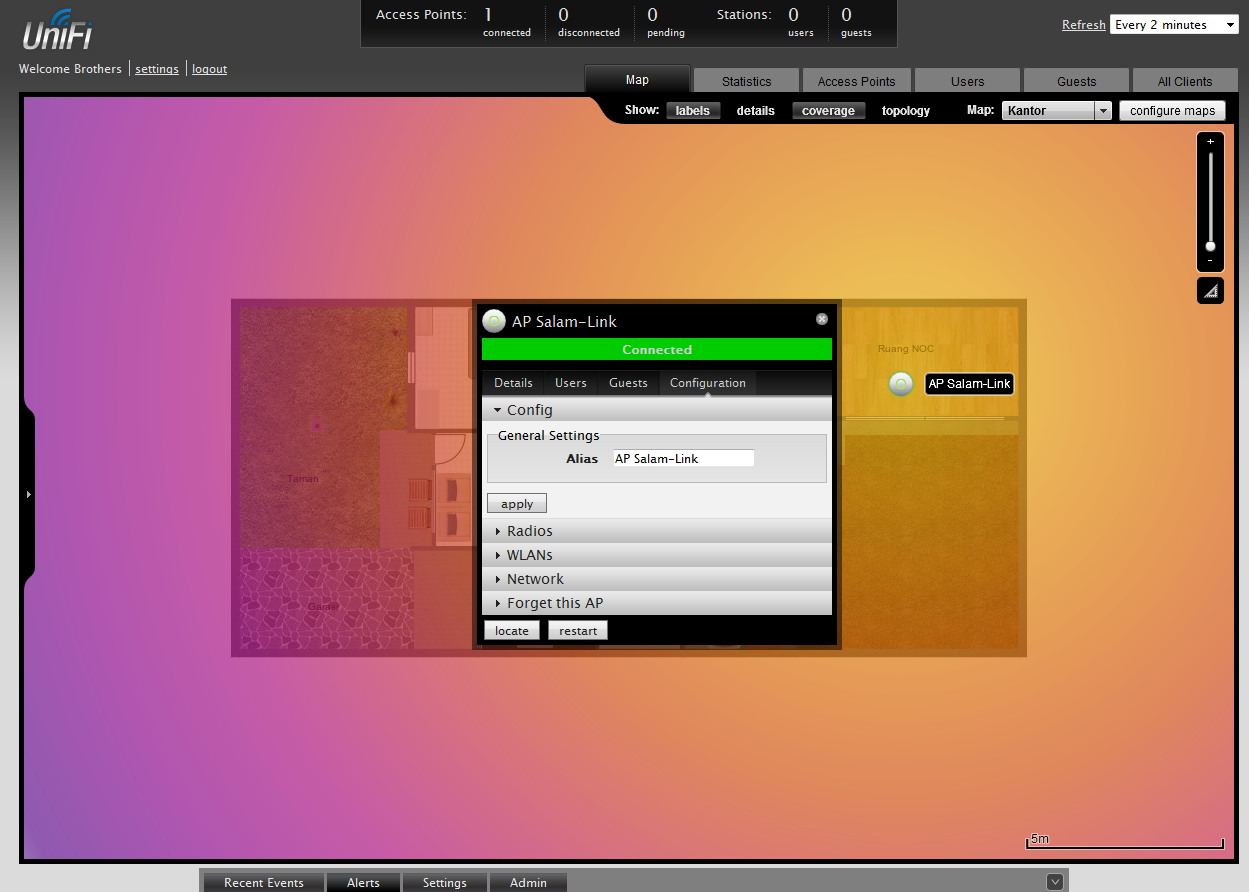Click the Connected status bar
This screenshot has height=892, width=1249.
tap(657, 349)
